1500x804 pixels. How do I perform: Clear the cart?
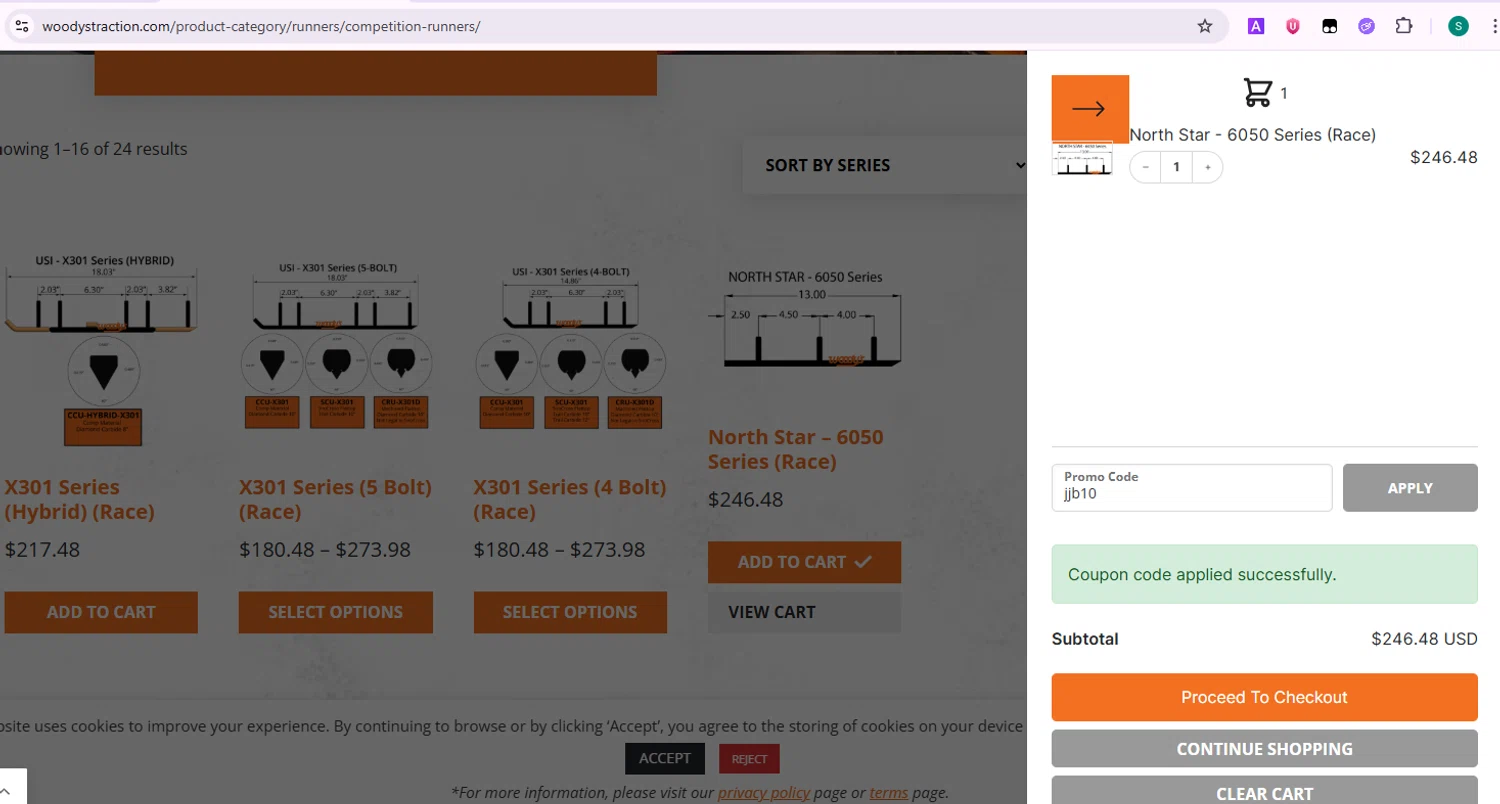click(x=1264, y=790)
